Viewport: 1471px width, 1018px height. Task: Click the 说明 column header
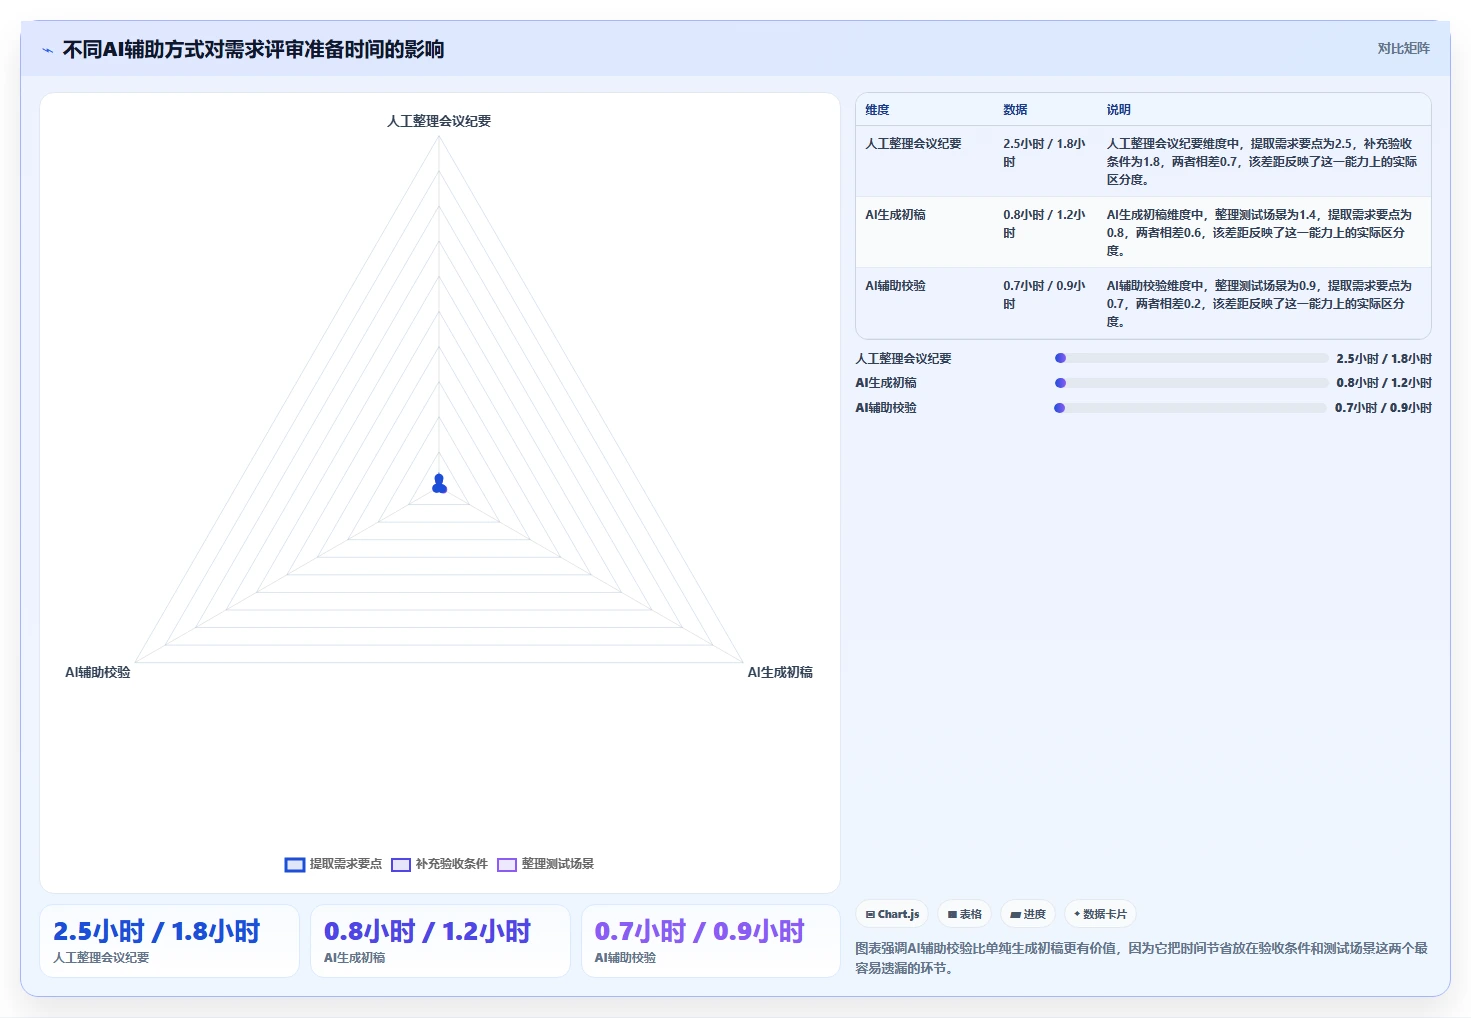(x=1118, y=110)
